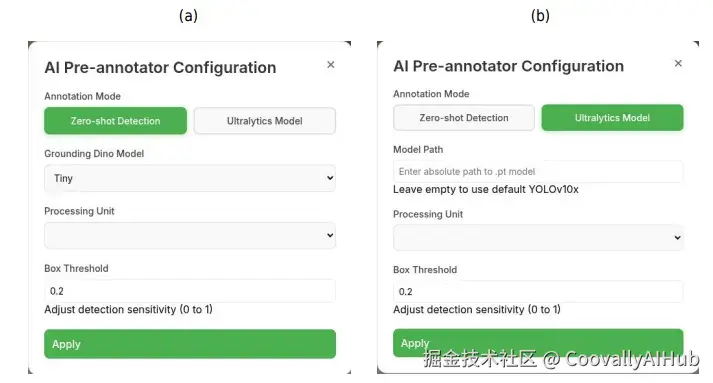Click the Box Threshold field in right dialog
The width and height of the screenshot is (713, 383).
point(538,292)
